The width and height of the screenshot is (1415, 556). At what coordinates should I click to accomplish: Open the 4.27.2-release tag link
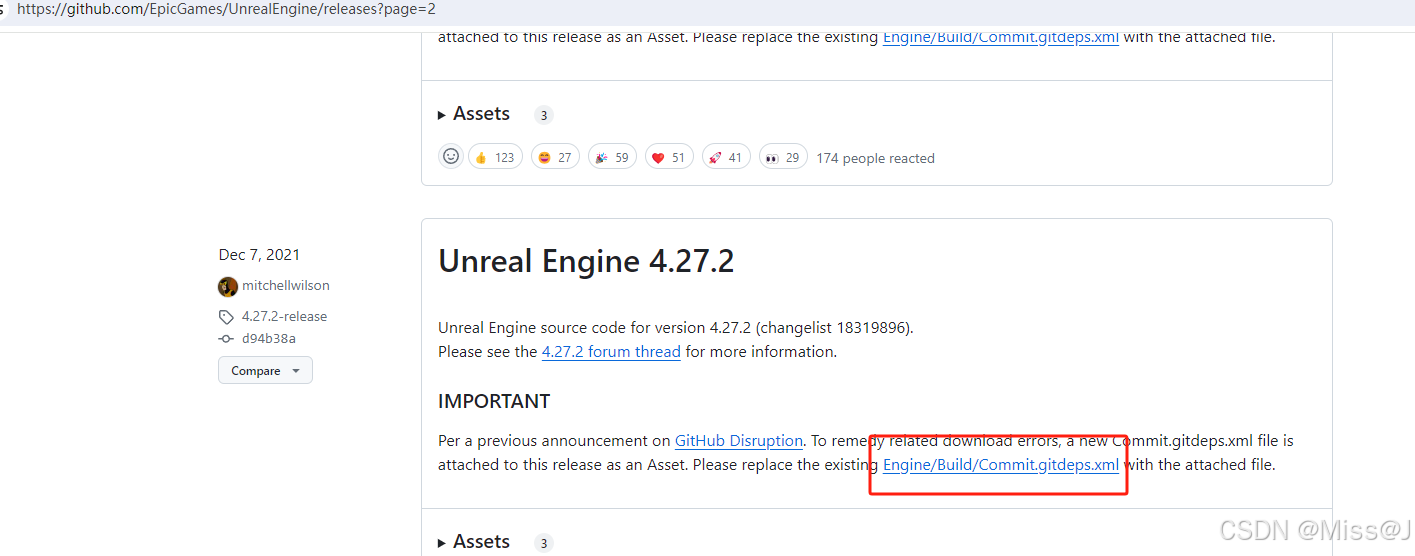[x=284, y=316]
